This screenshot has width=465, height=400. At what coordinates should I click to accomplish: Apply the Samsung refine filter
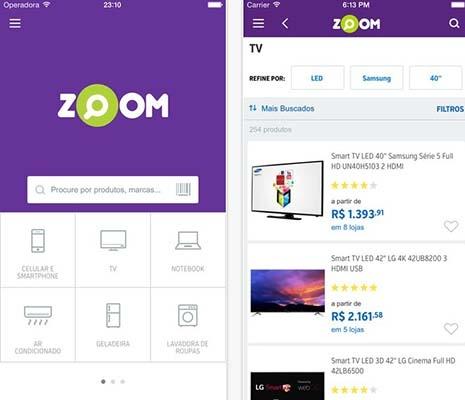376,78
